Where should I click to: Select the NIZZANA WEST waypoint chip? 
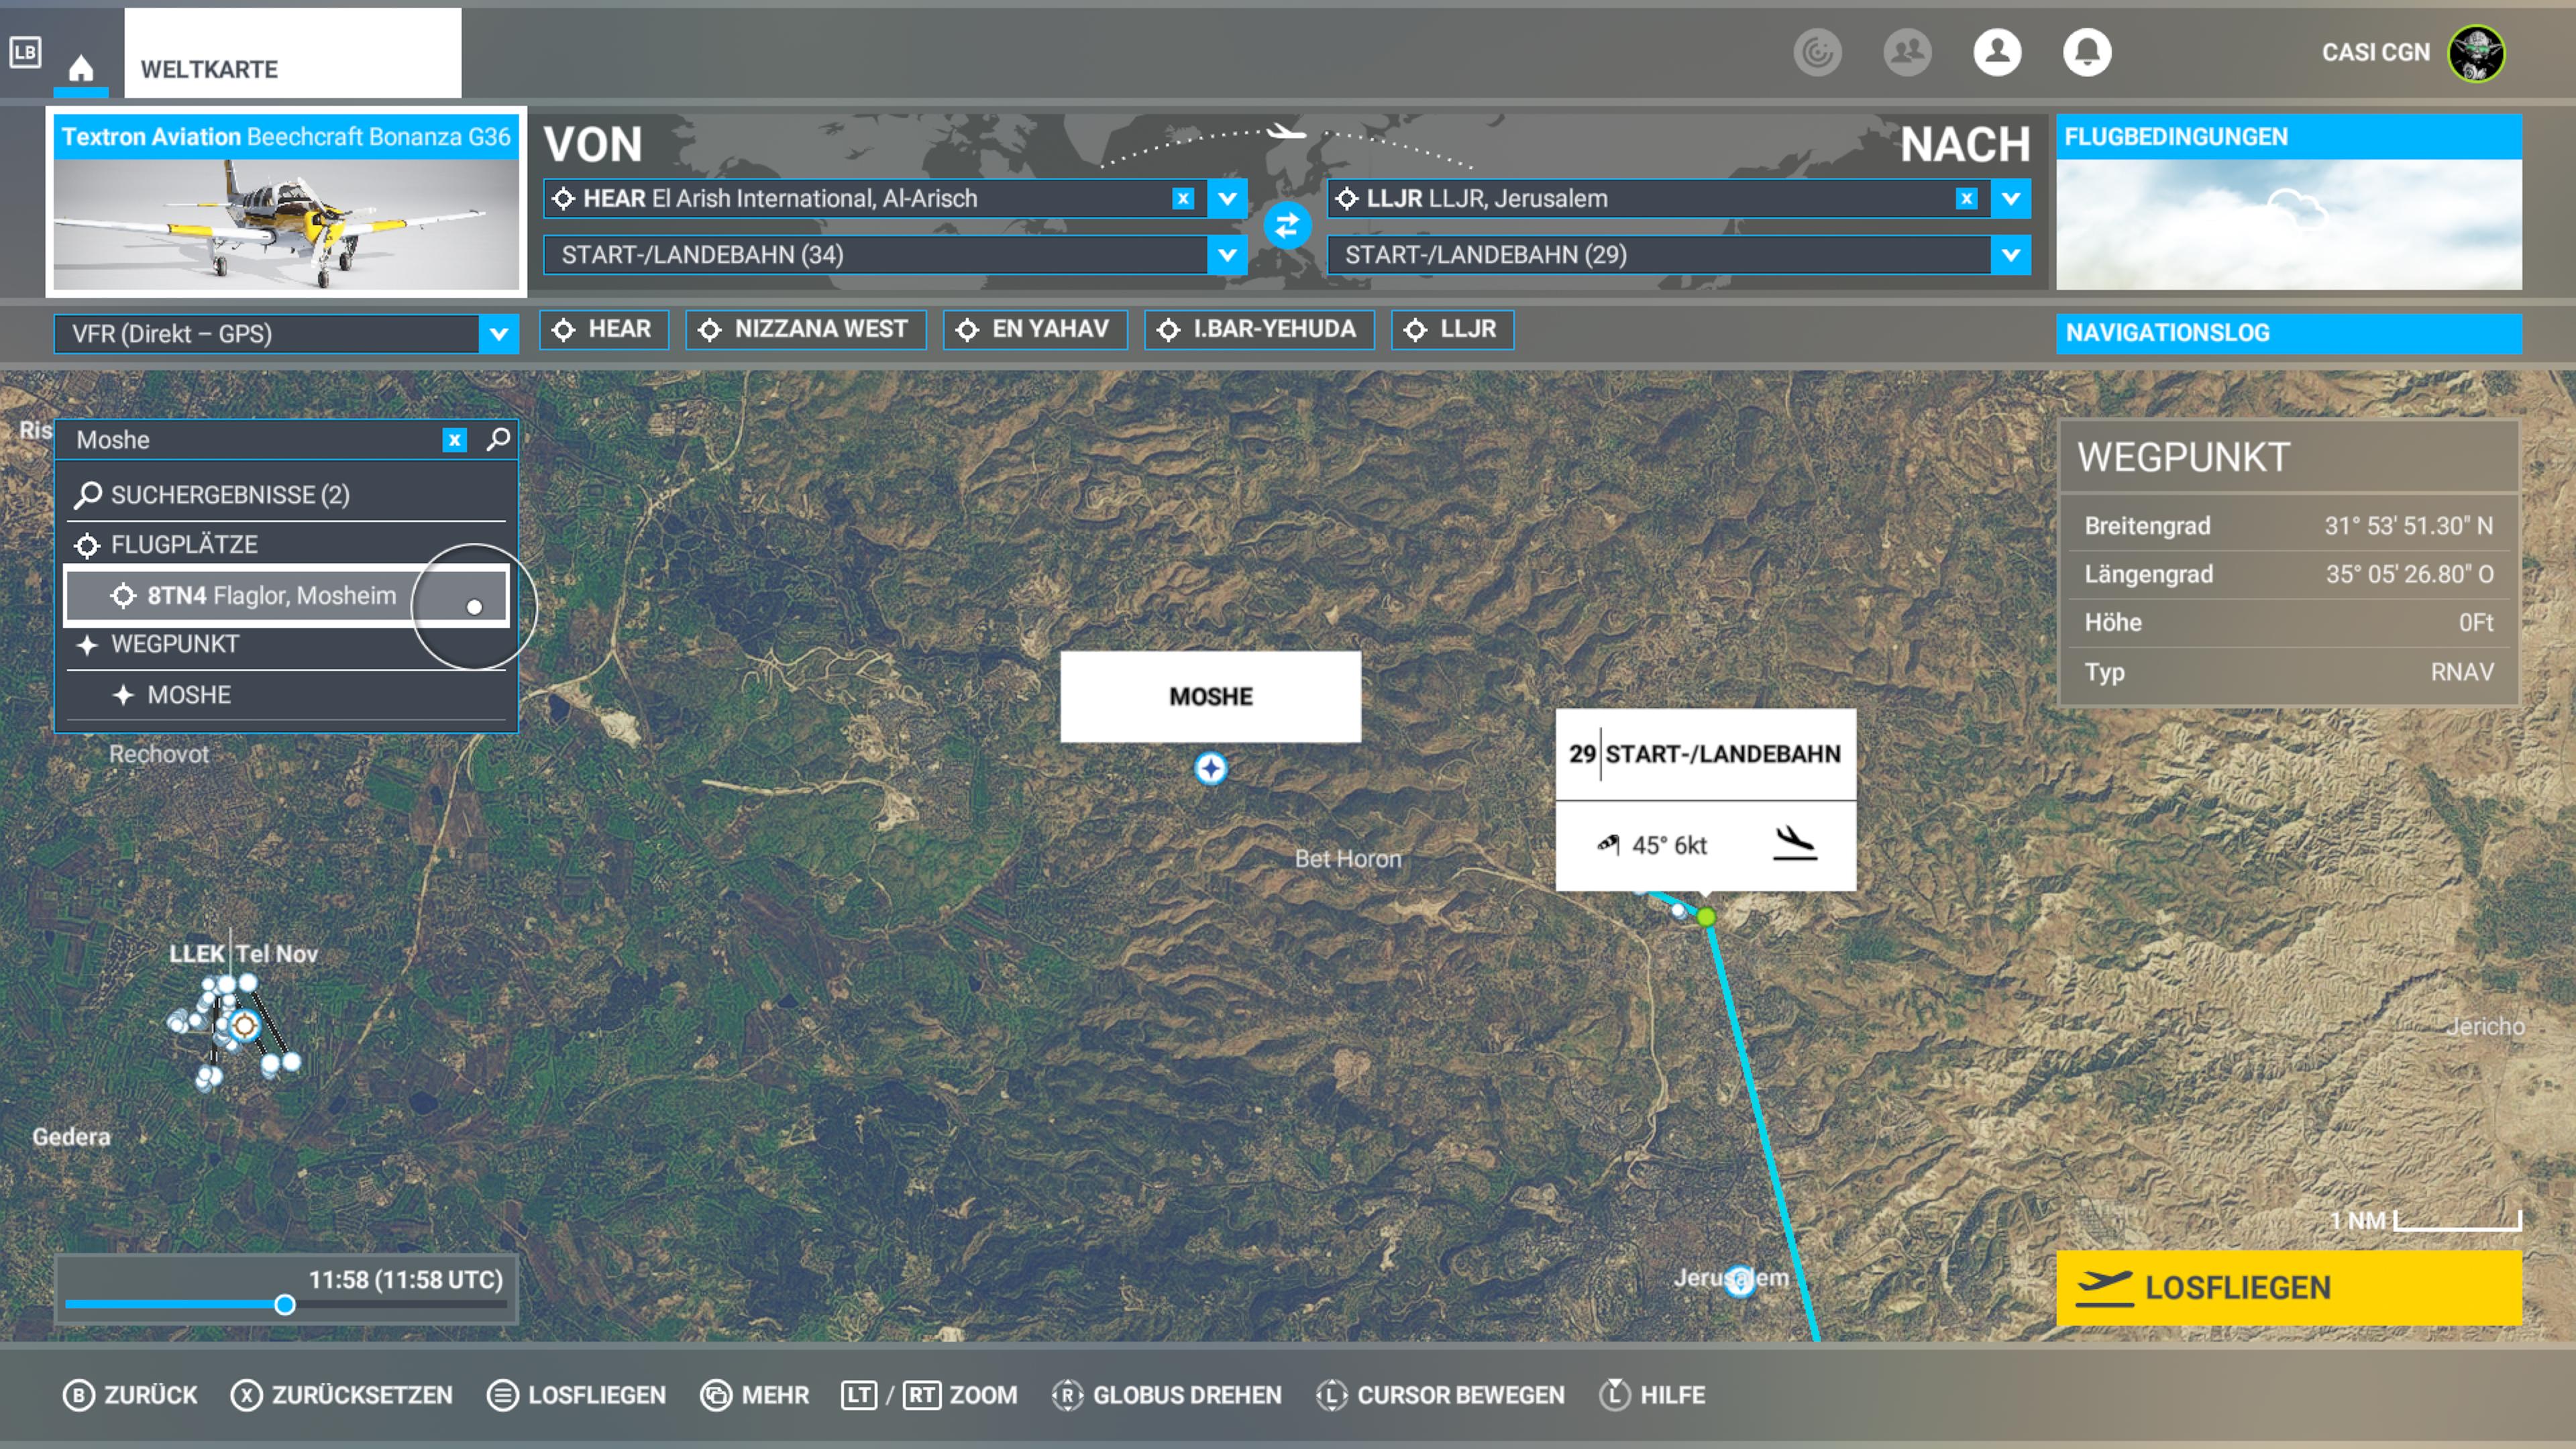[805, 329]
